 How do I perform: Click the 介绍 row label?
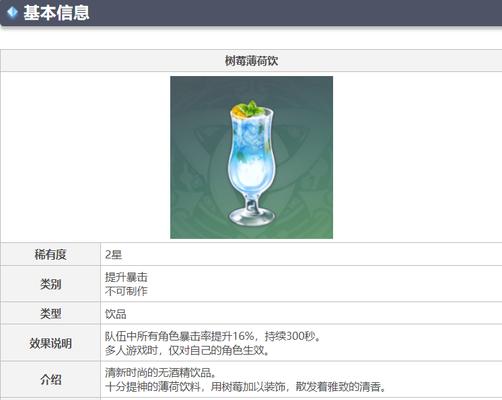pyautogui.click(x=50, y=379)
